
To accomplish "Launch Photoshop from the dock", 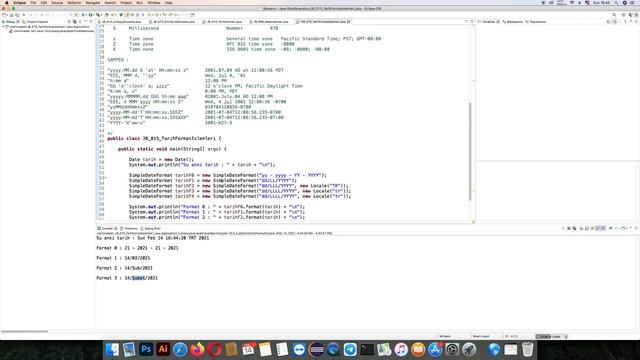I will (x=146, y=349).
